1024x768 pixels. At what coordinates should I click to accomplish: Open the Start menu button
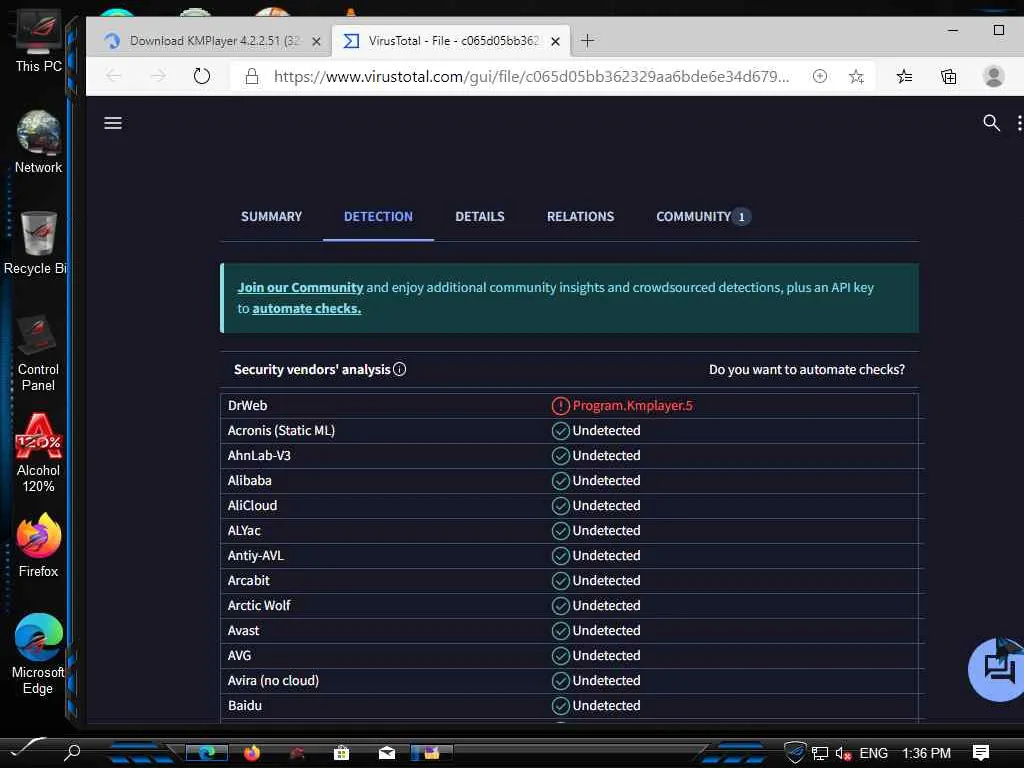coord(26,748)
